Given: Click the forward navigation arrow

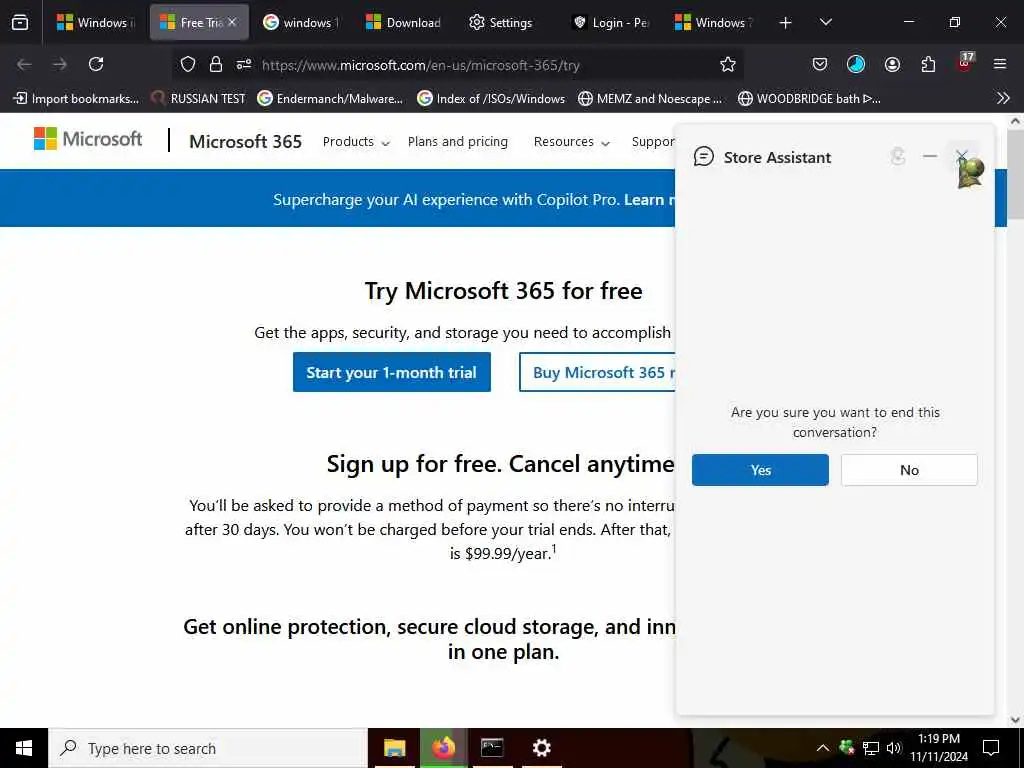Looking at the screenshot, I should click(60, 64).
